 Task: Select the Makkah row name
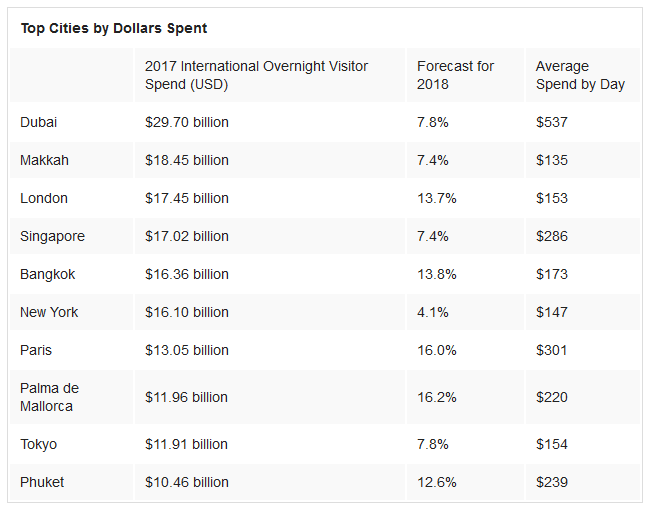click(x=44, y=160)
